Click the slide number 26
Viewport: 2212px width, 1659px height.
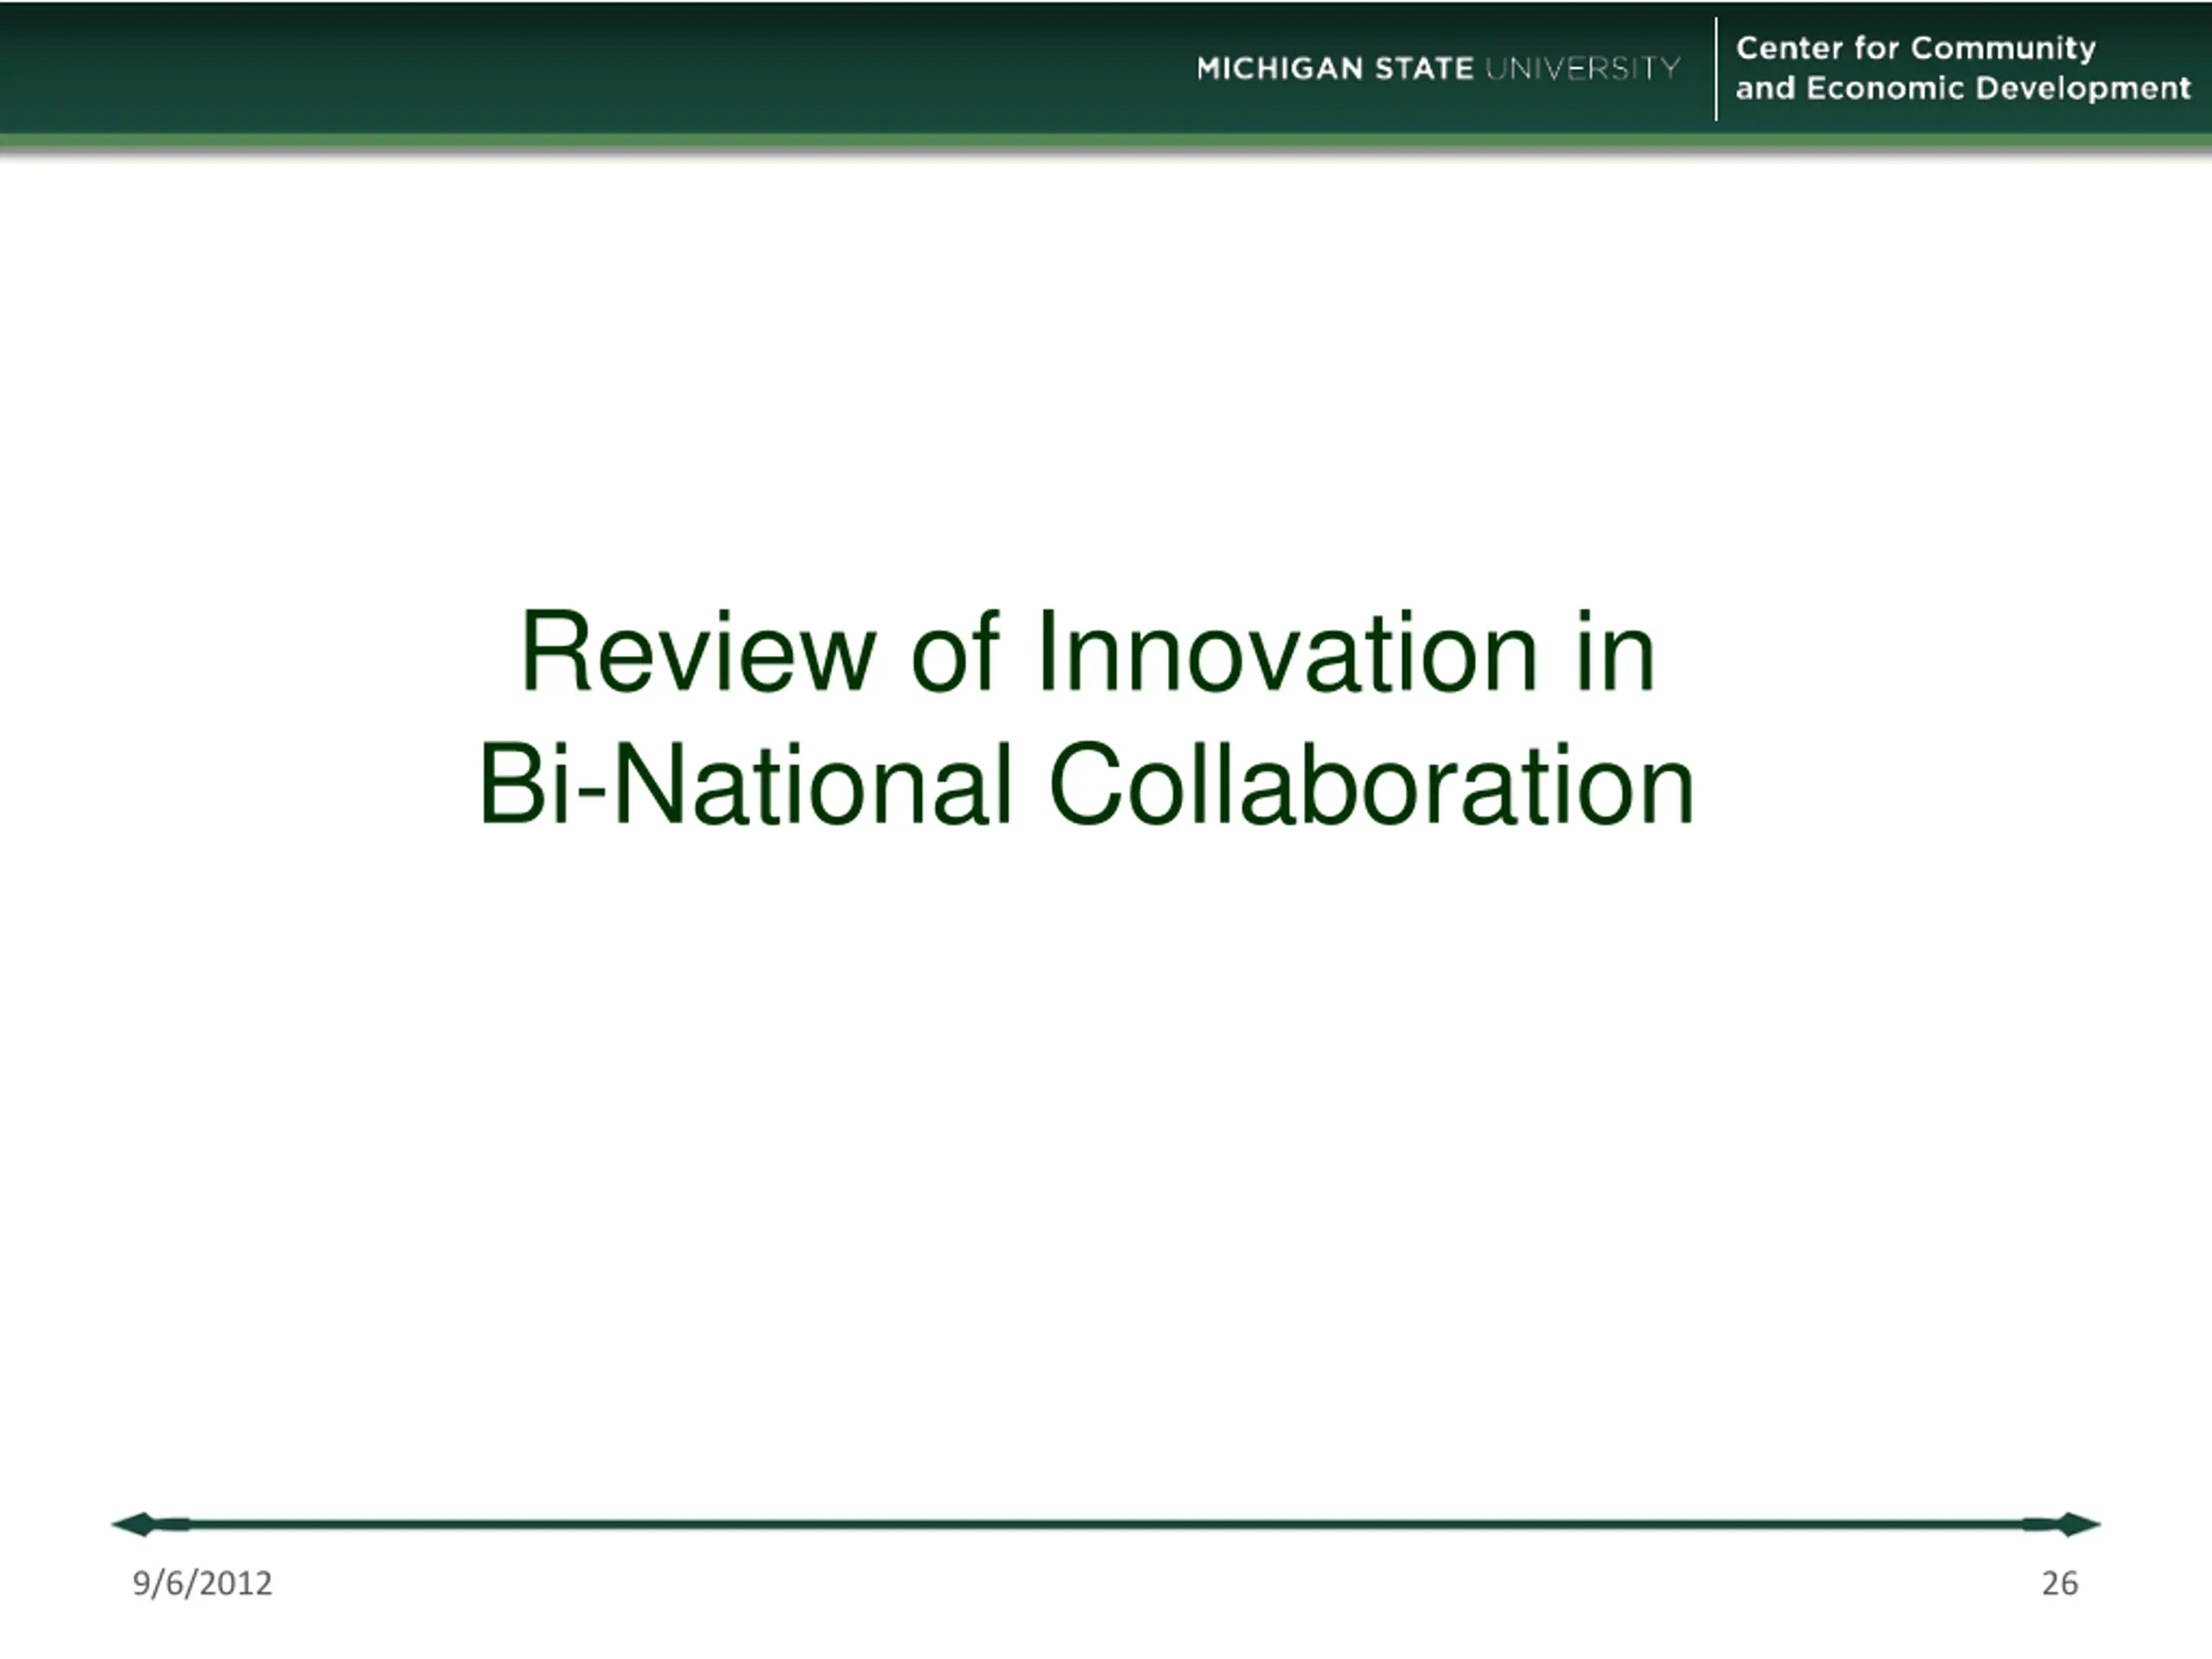pos(2059,1584)
